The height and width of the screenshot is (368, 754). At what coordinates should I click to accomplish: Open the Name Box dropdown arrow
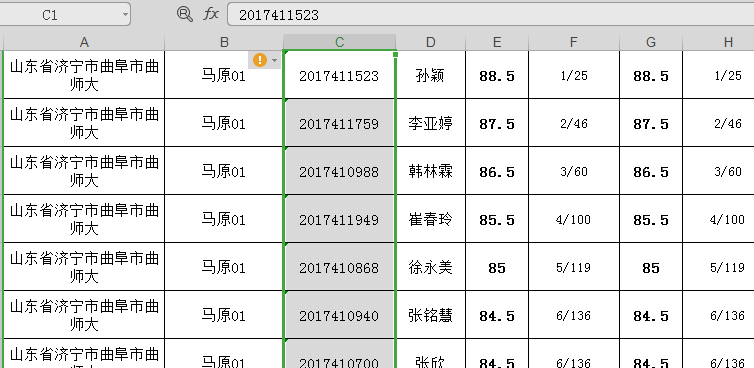point(125,14)
